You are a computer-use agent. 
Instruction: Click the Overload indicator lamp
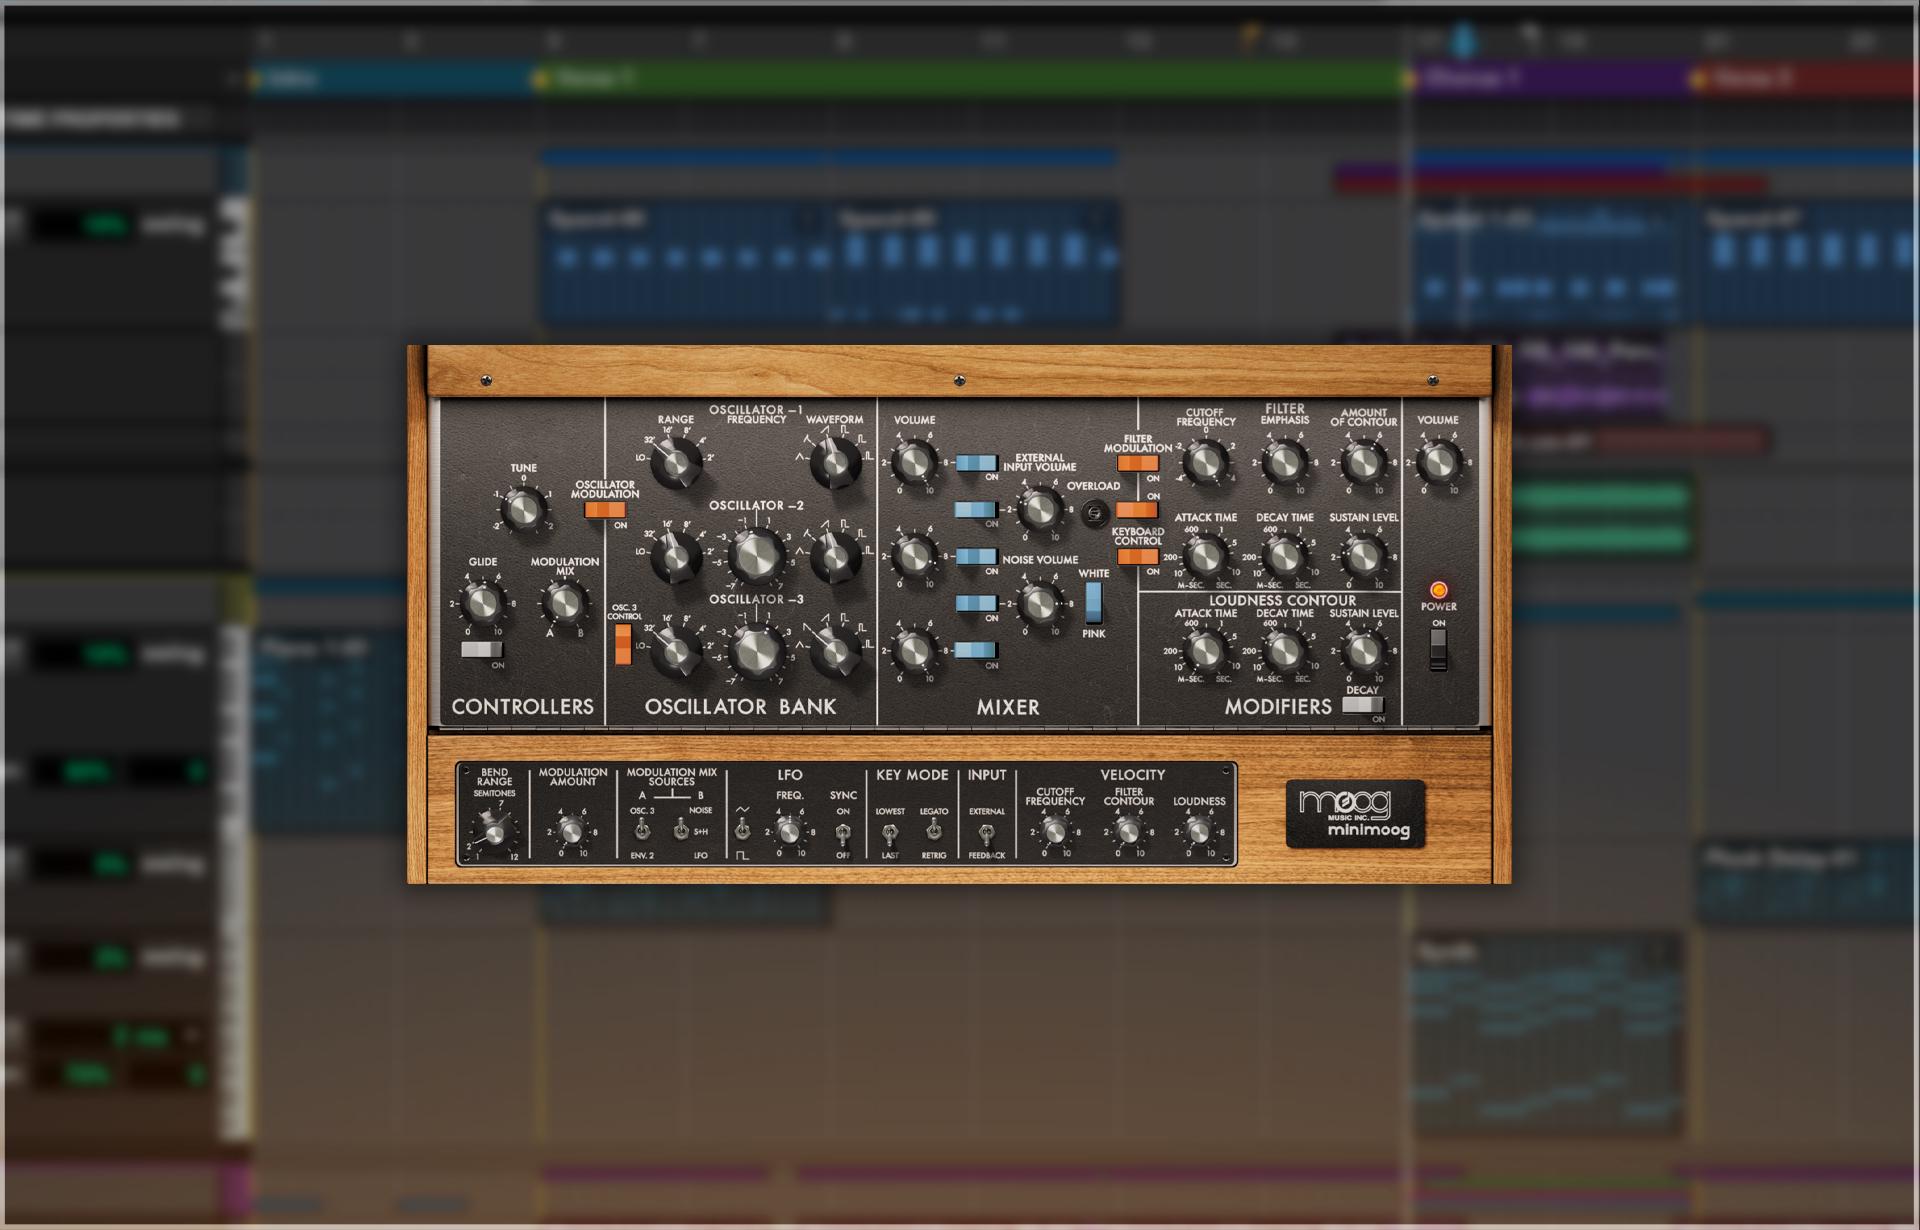tap(1095, 512)
